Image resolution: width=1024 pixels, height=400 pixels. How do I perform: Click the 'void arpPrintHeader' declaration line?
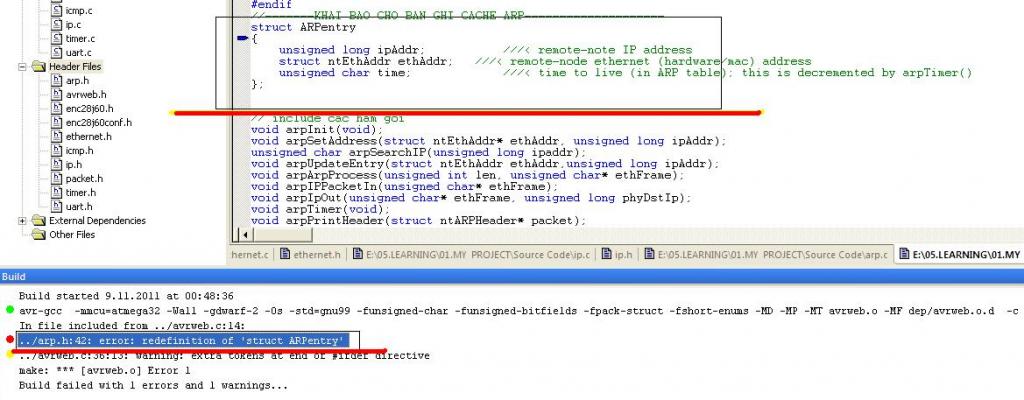click(419, 220)
